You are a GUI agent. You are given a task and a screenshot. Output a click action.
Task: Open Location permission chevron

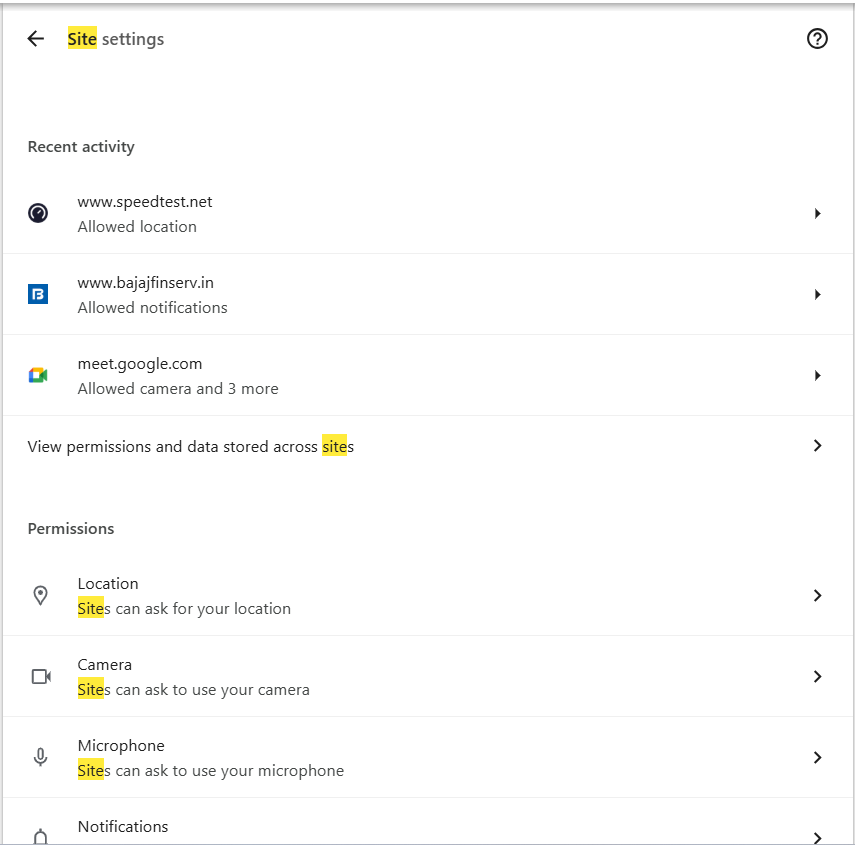817,595
